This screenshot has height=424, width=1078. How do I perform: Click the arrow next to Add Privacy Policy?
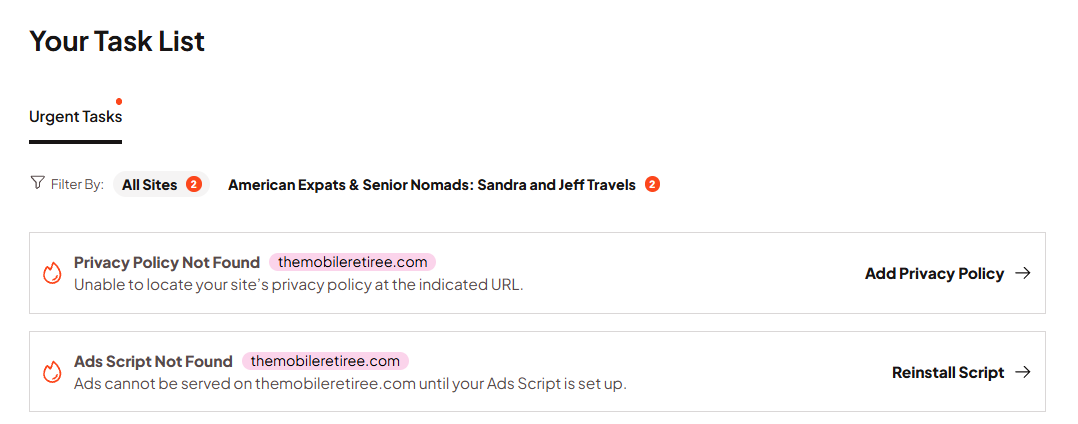[1022, 273]
